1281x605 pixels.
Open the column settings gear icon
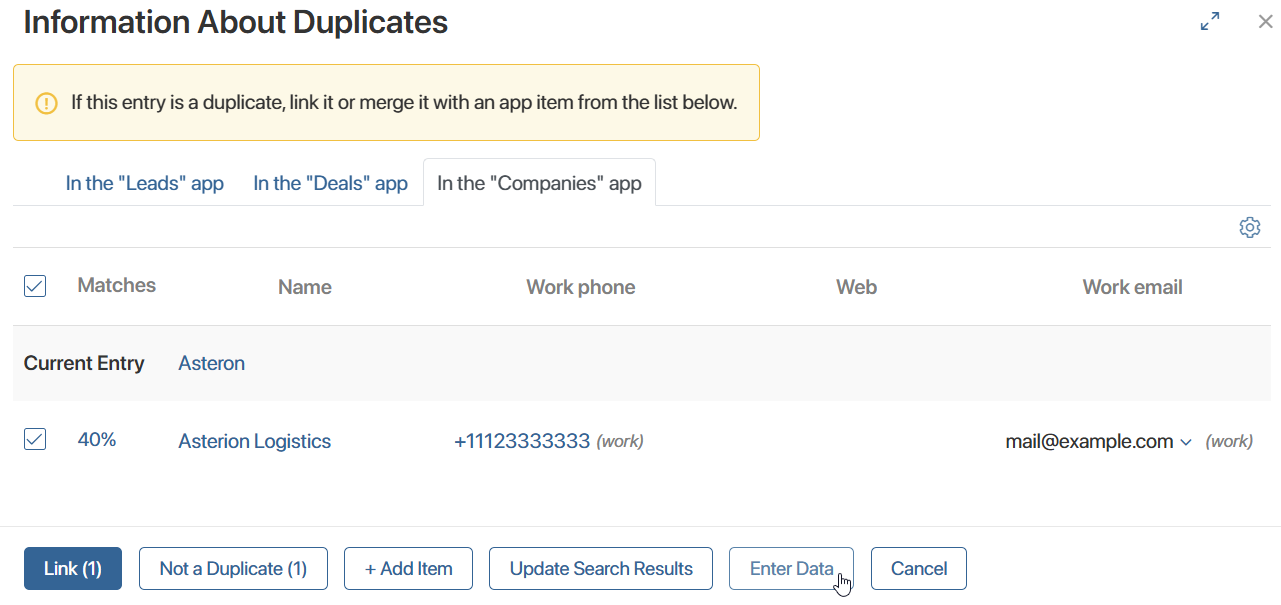[1249, 227]
